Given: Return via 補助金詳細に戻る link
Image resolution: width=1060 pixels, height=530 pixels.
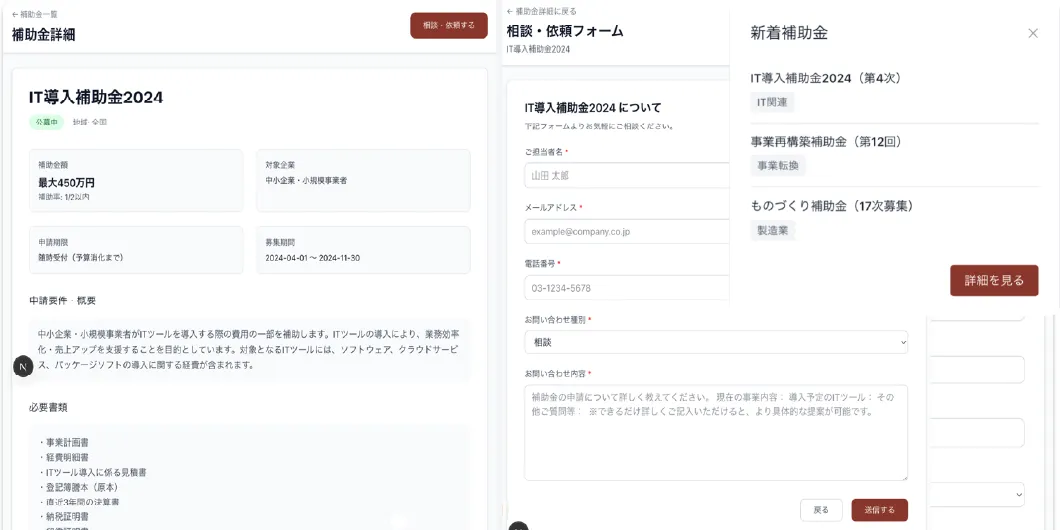Looking at the screenshot, I should [541, 11].
